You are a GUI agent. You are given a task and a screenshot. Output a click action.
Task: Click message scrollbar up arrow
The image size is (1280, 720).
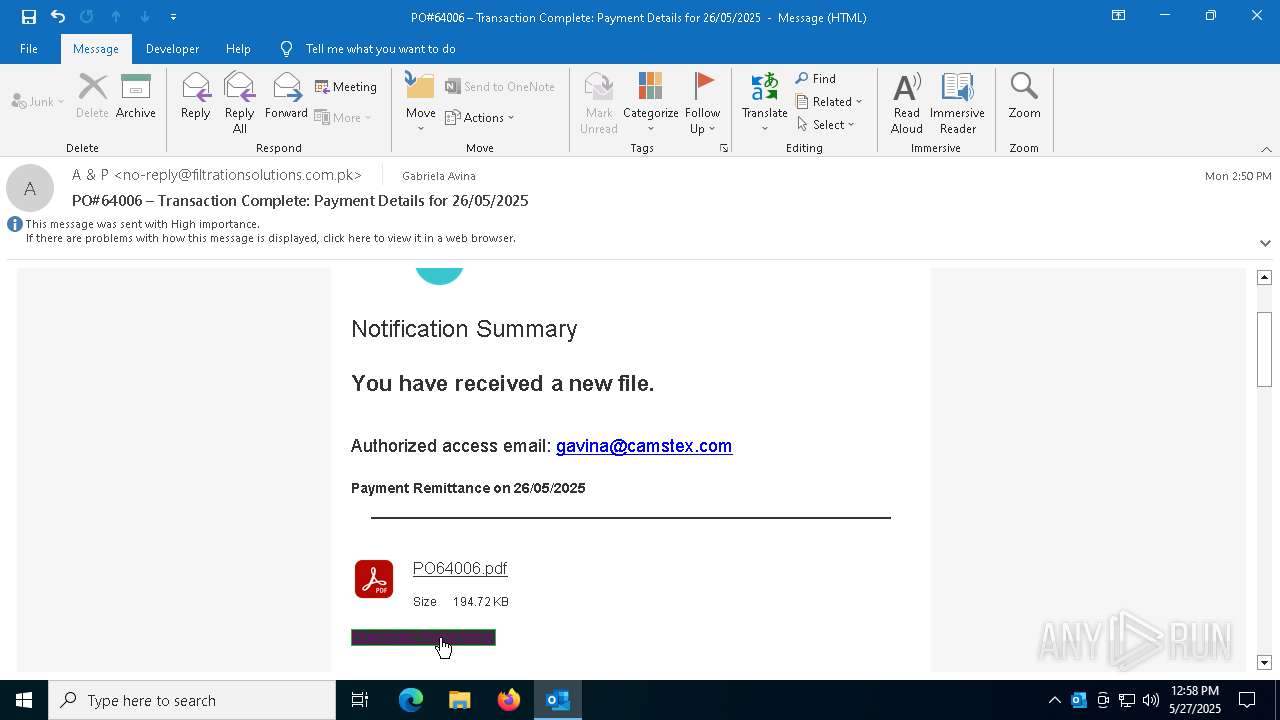1264,277
